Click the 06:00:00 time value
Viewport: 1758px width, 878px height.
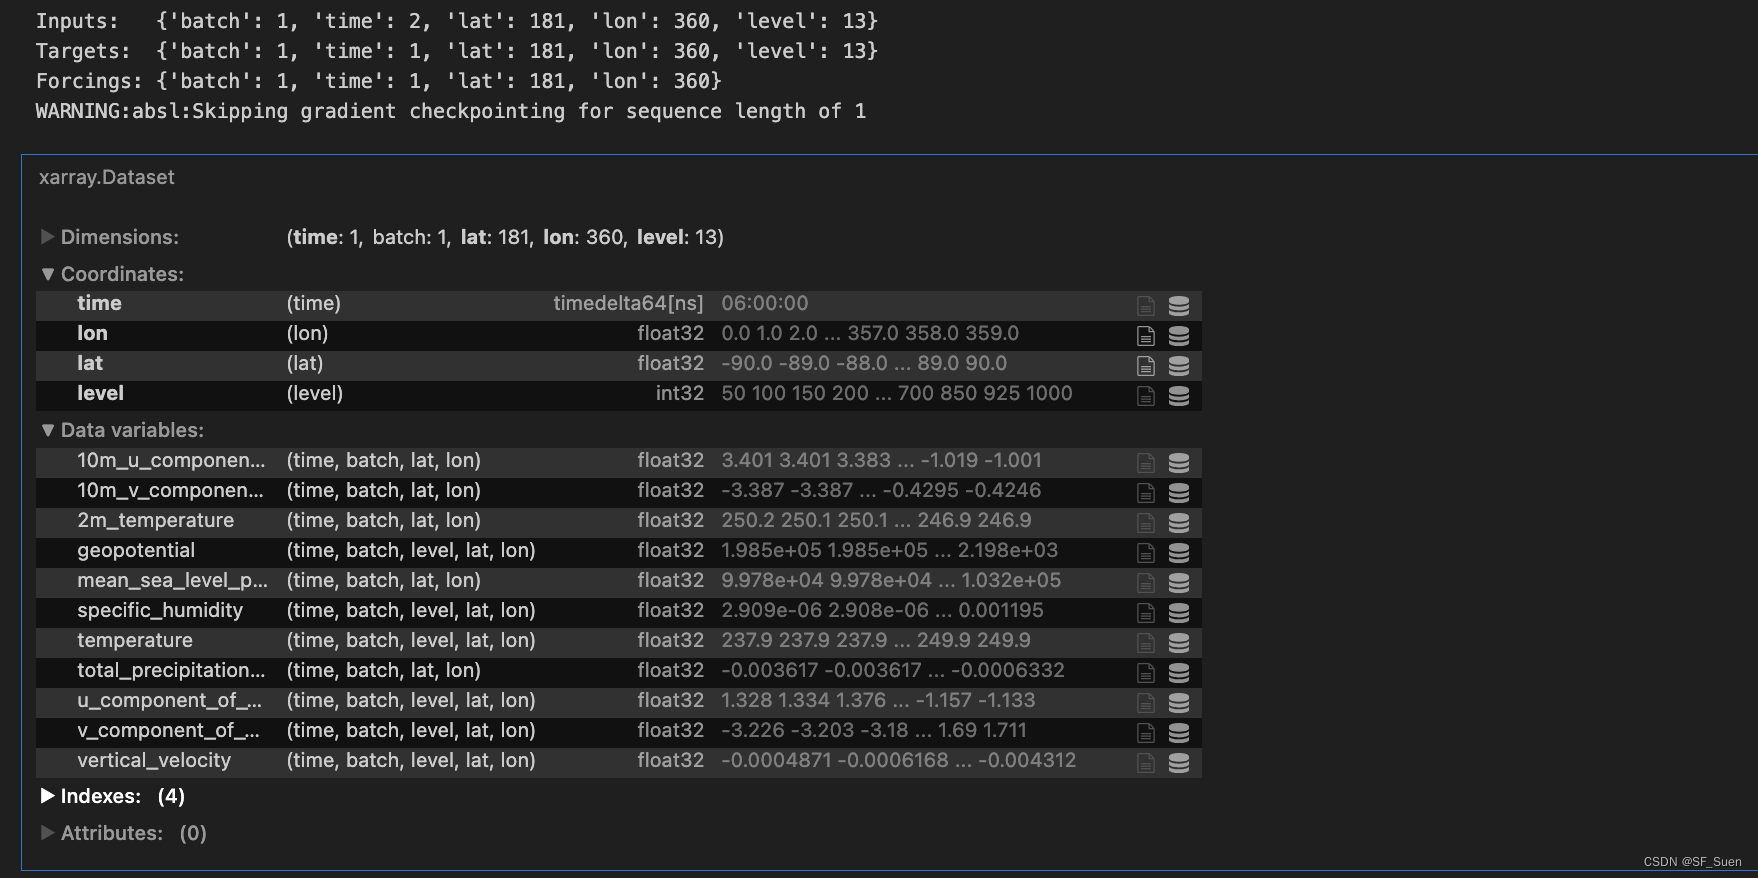pos(765,303)
